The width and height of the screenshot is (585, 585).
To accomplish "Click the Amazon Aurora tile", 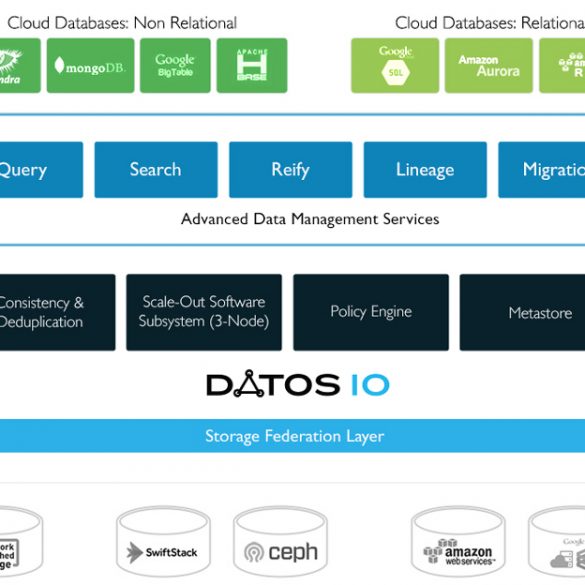I will (488, 65).
